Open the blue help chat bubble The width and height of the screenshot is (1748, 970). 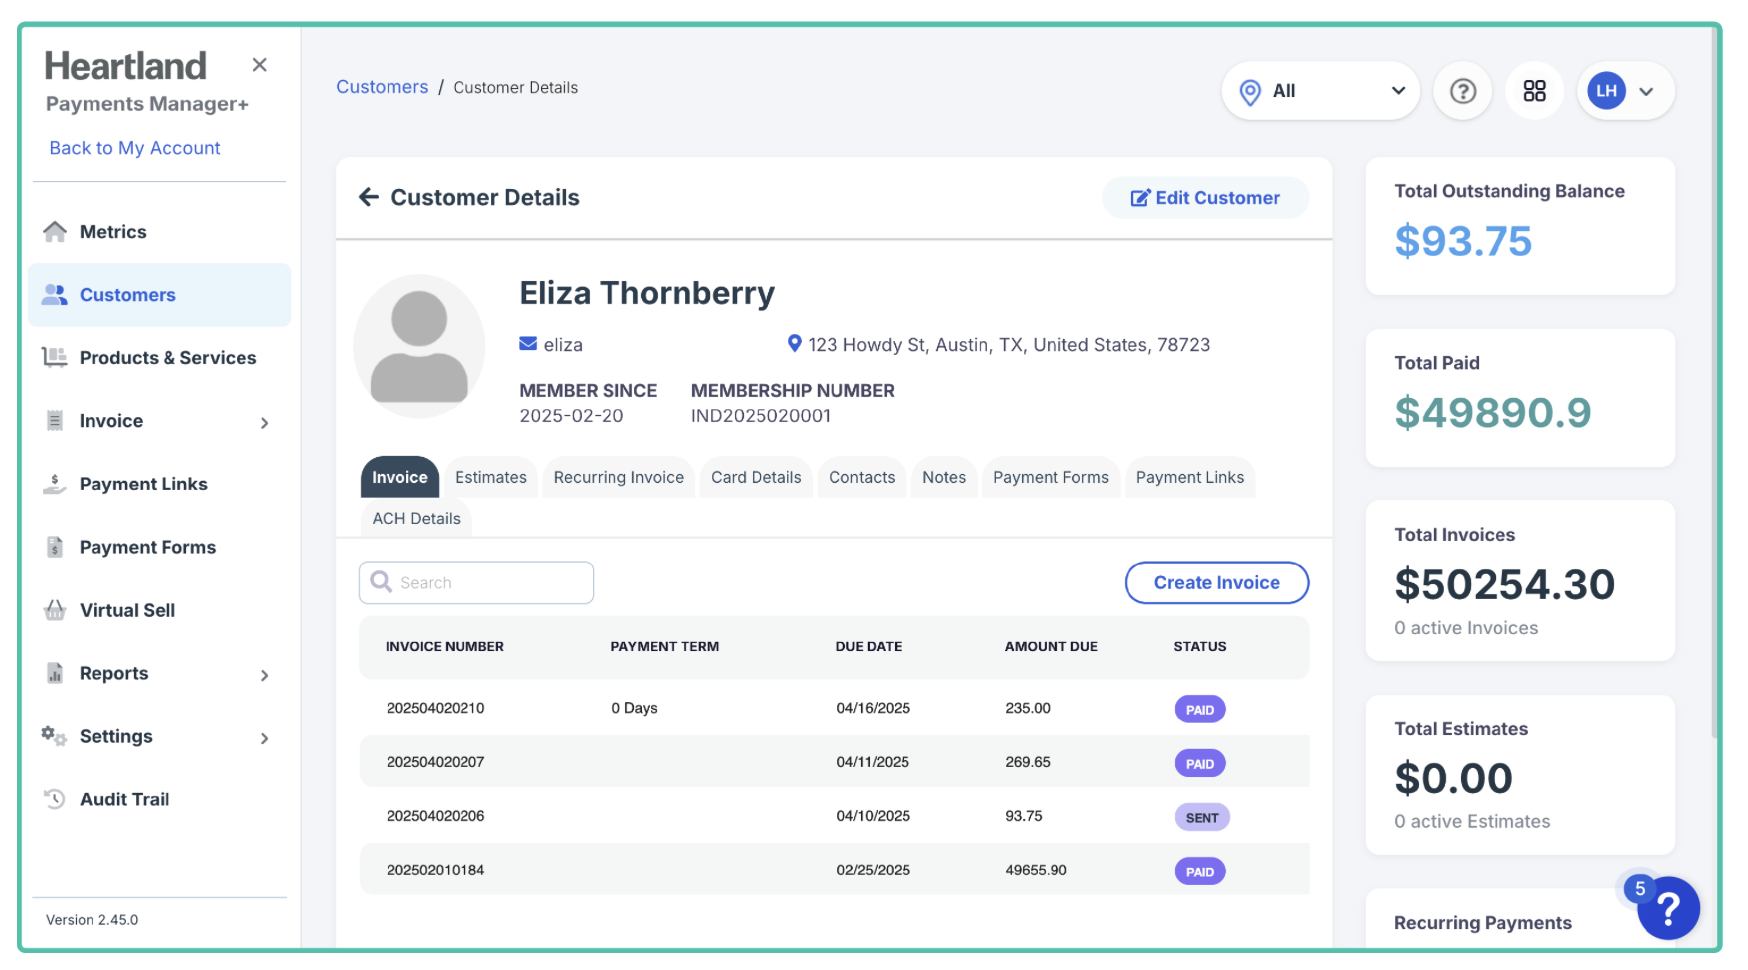pyautogui.click(x=1667, y=908)
